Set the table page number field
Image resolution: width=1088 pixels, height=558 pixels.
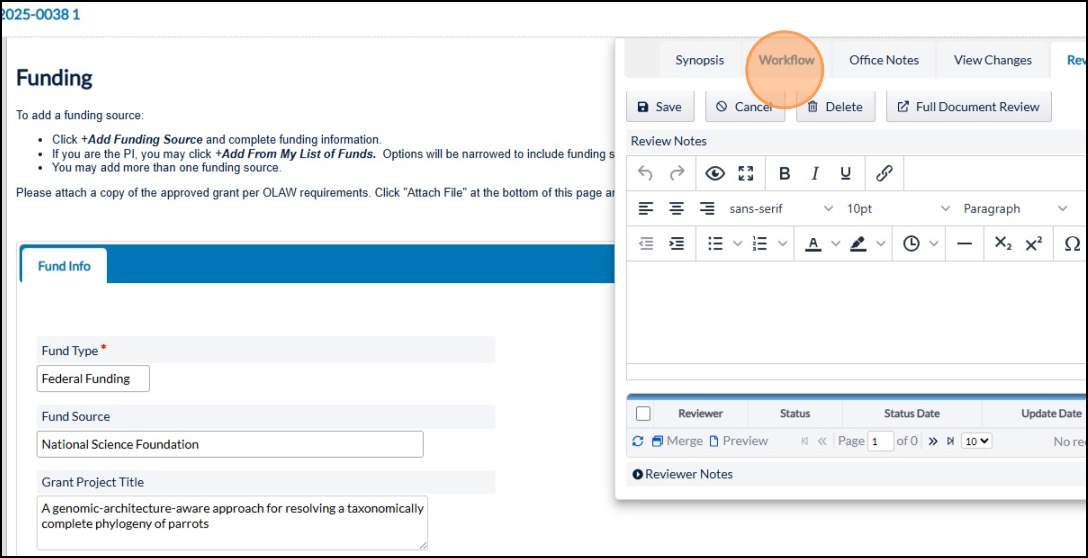coord(881,441)
